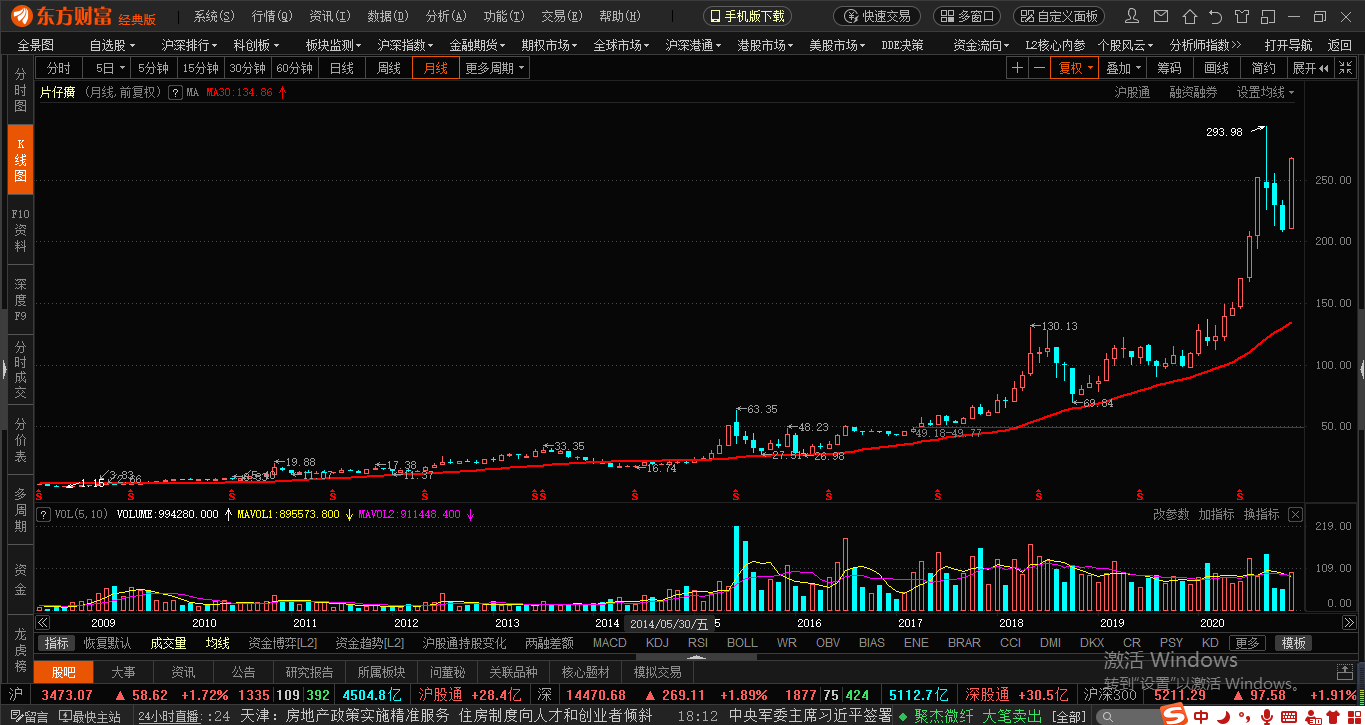
Task: Click the 最快主站 server icon
Action: 91,717
